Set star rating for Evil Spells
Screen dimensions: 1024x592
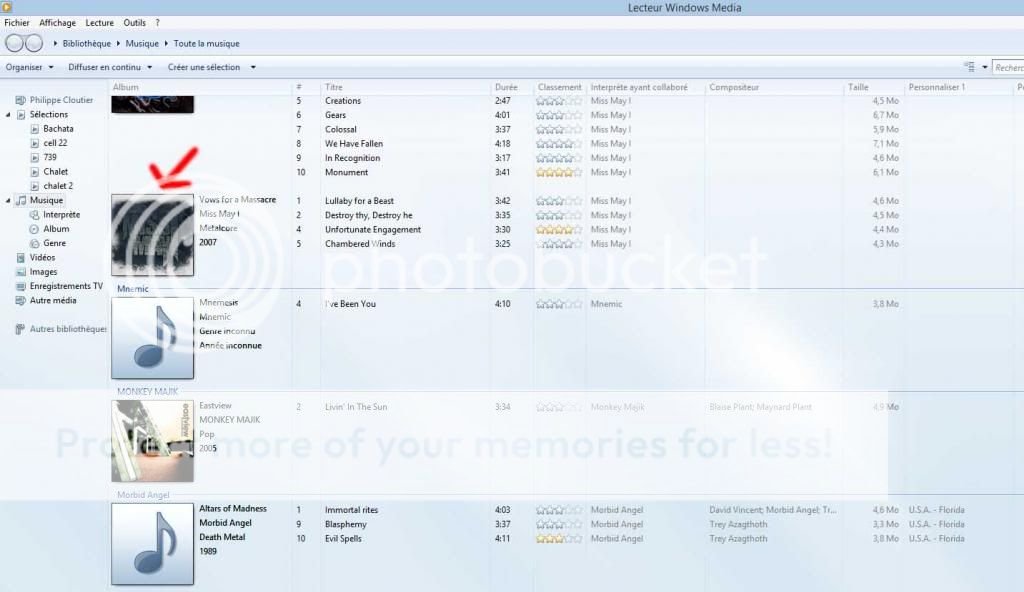click(558, 539)
